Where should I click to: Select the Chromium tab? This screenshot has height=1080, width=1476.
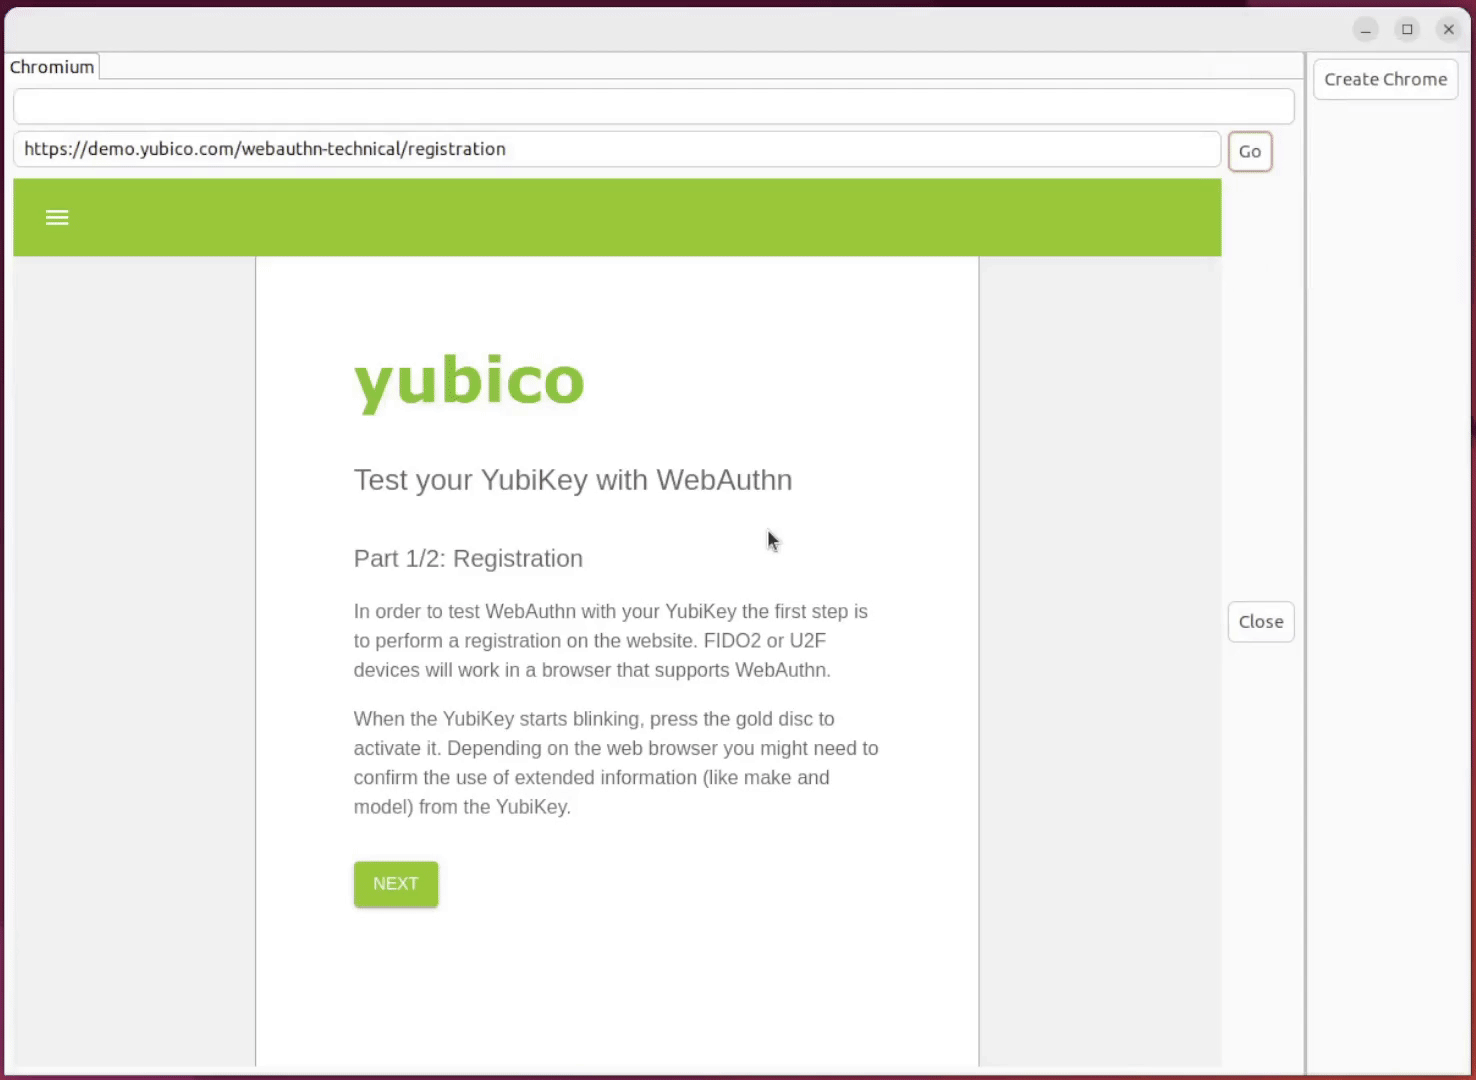pos(51,66)
